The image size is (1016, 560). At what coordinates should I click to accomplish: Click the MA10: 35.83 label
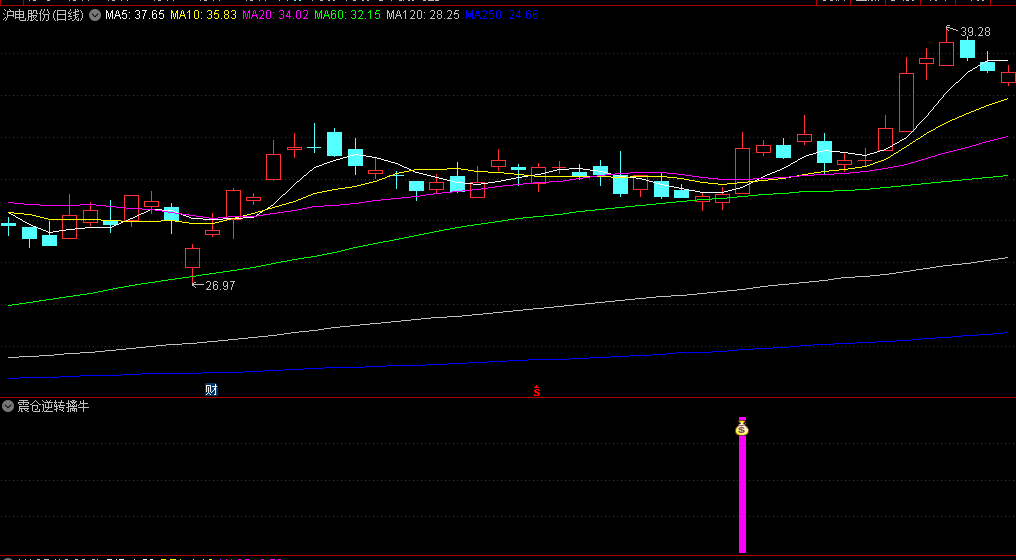[x=203, y=15]
